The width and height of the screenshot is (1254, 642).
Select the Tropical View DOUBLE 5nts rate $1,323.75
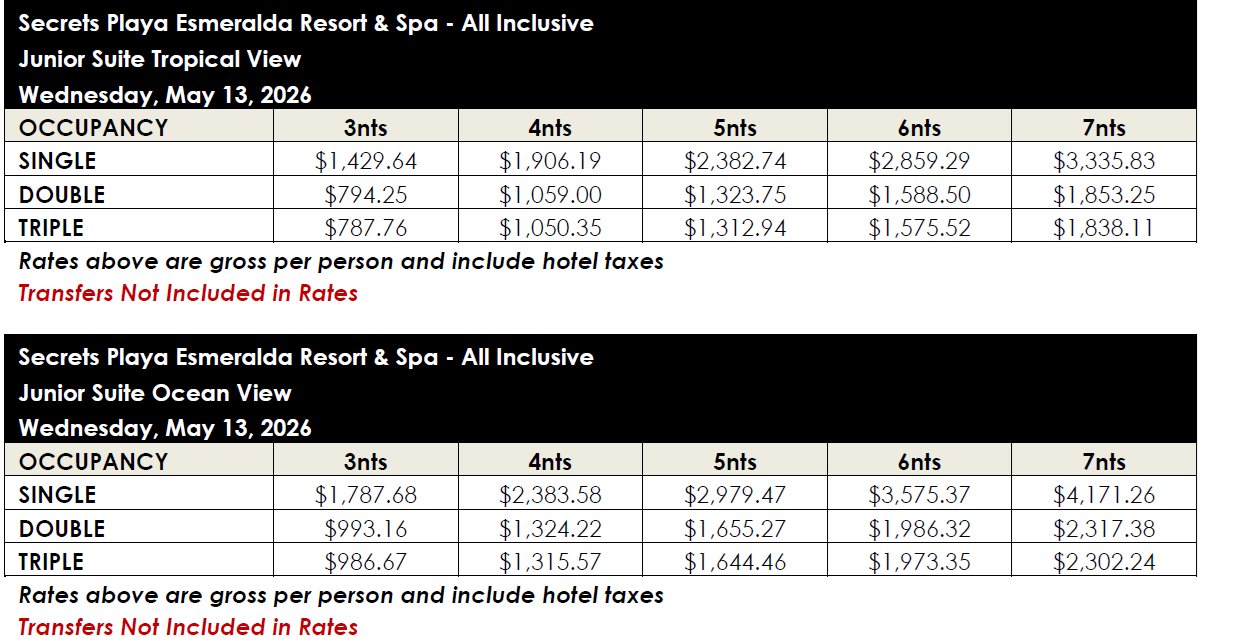coord(735,194)
